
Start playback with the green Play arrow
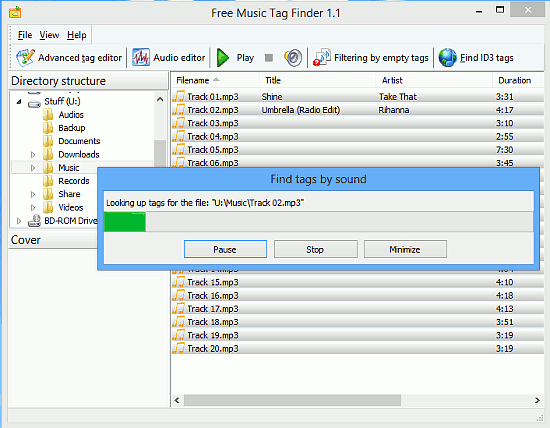223,58
